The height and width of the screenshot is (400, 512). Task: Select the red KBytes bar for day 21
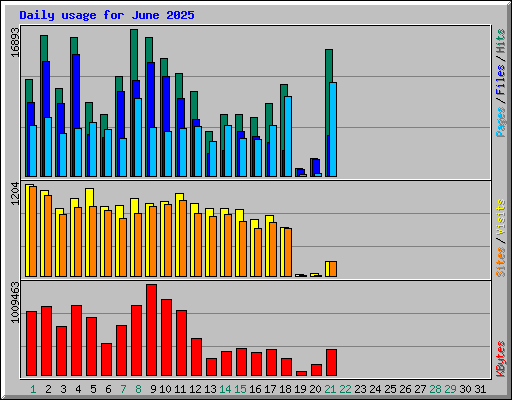tap(331, 363)
